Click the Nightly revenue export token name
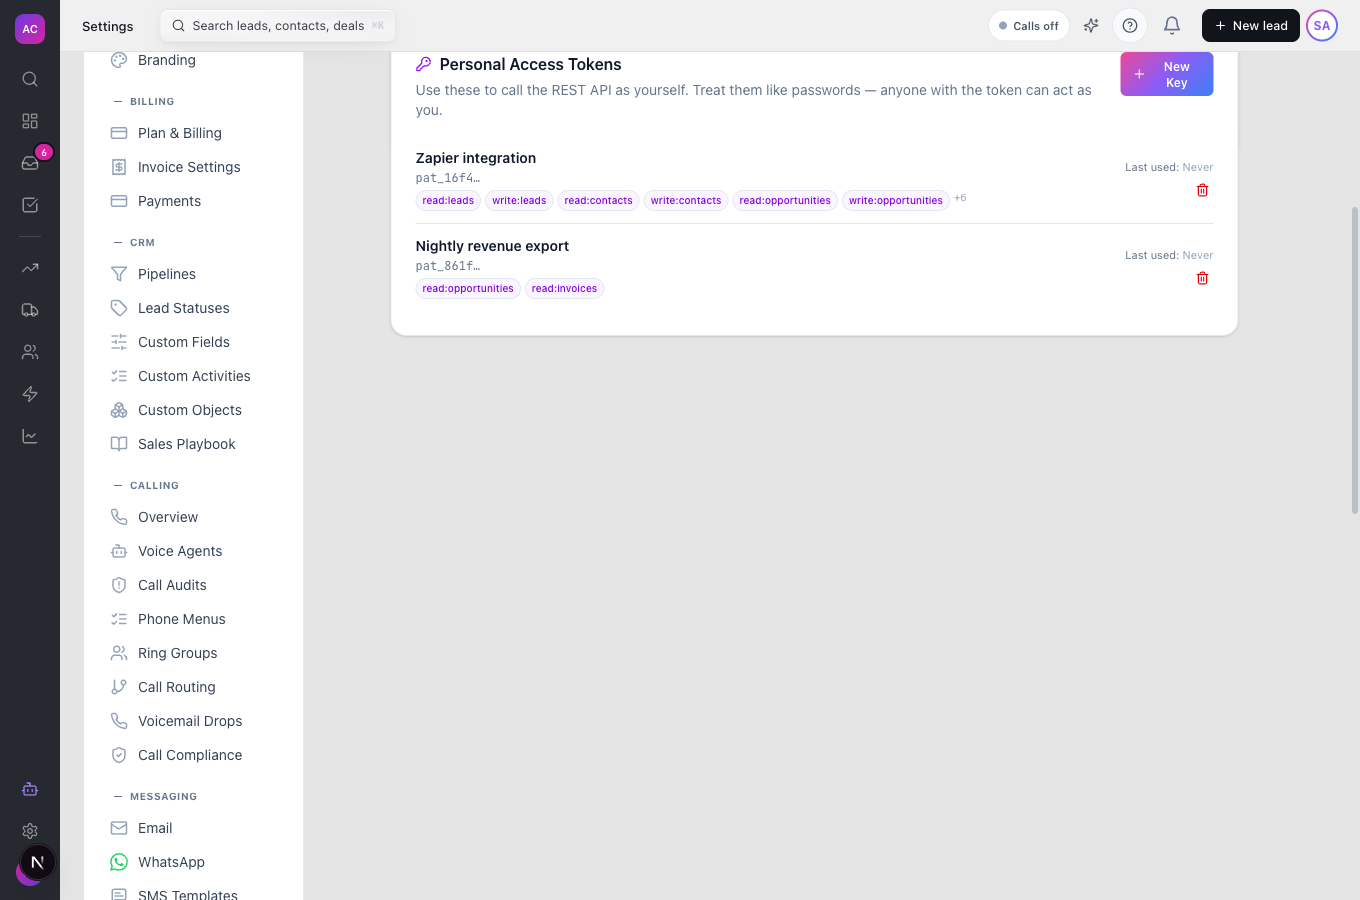The width and height of the screenshot is (1360, 900). click(492, 246)
